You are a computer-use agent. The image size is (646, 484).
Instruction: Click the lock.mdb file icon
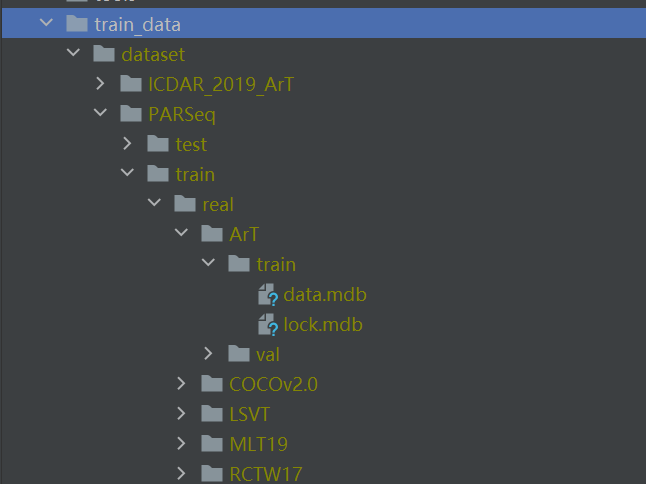pos(267,325)
